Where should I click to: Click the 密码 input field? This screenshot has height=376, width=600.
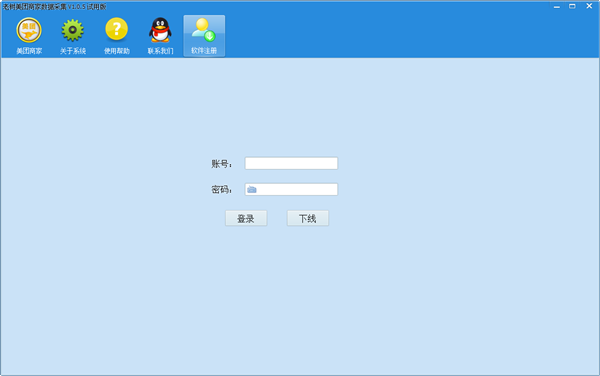pos(291,189)
